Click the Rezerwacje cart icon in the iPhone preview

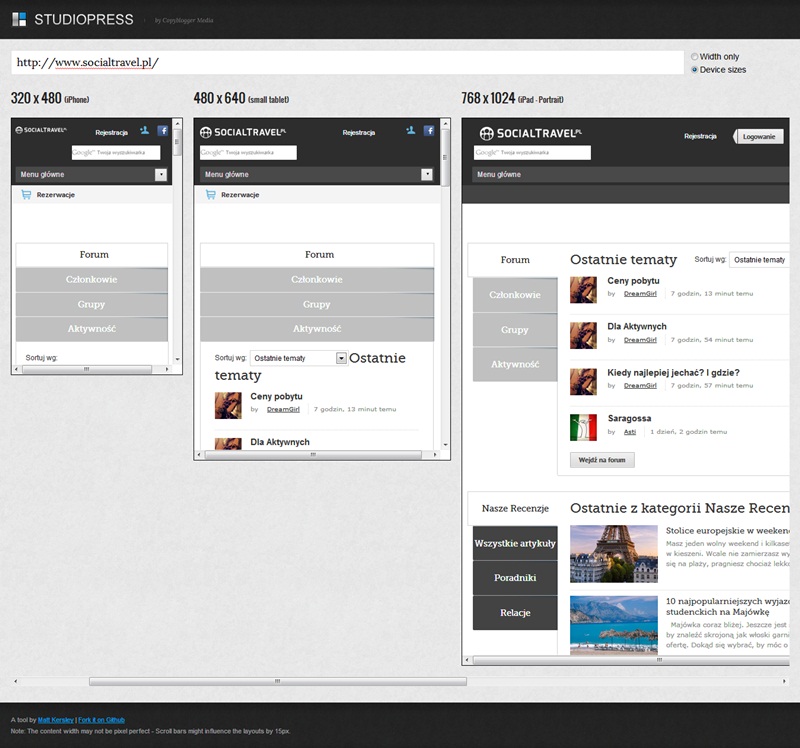(26, 195)
